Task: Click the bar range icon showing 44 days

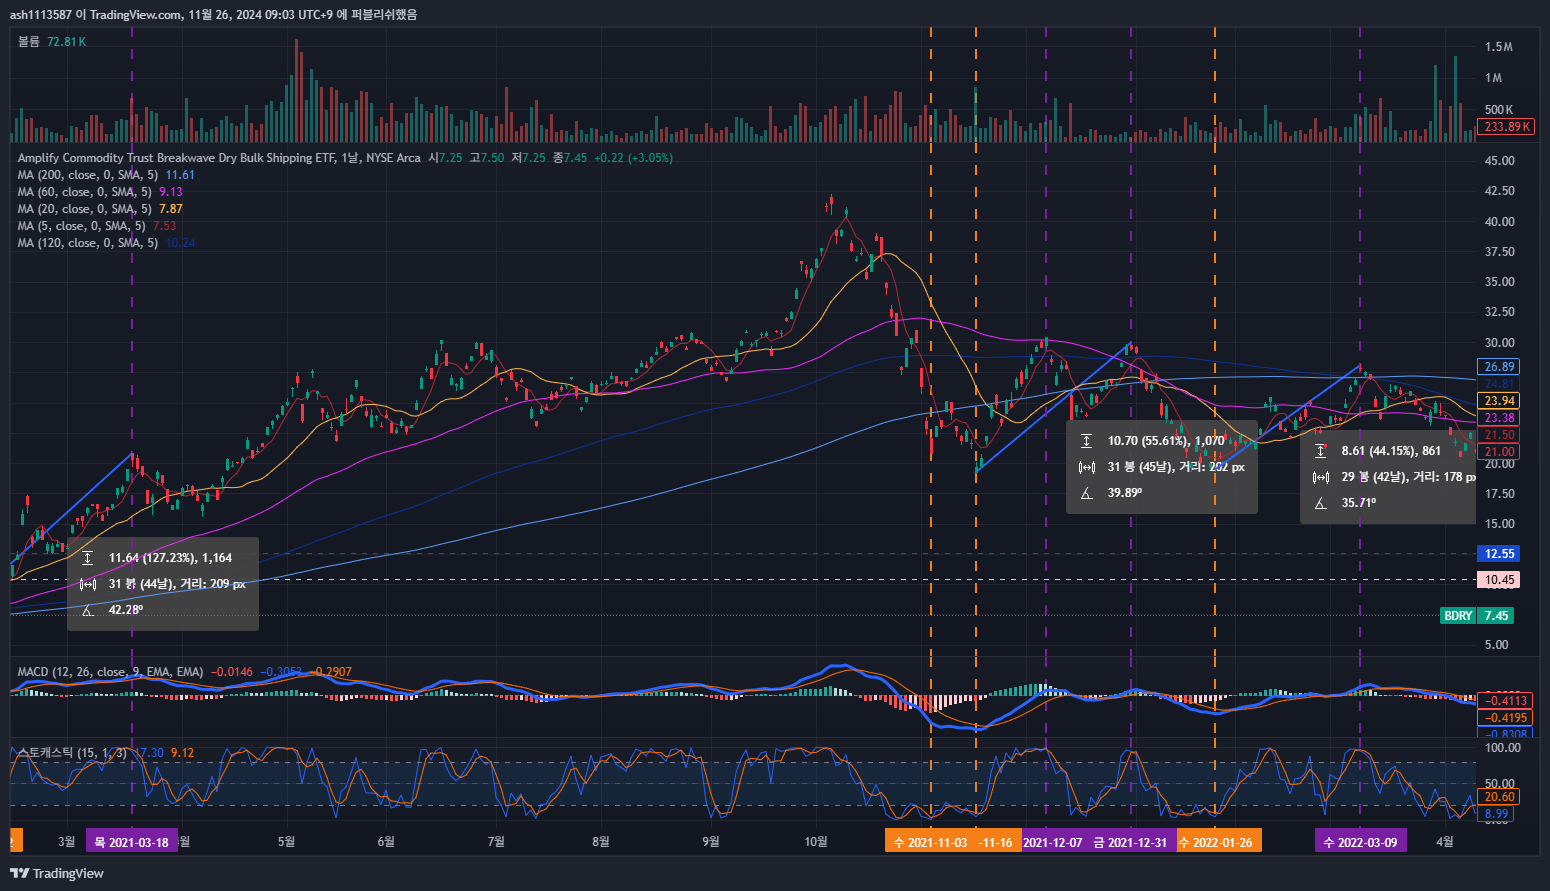Action: click(x=88, y=584)
